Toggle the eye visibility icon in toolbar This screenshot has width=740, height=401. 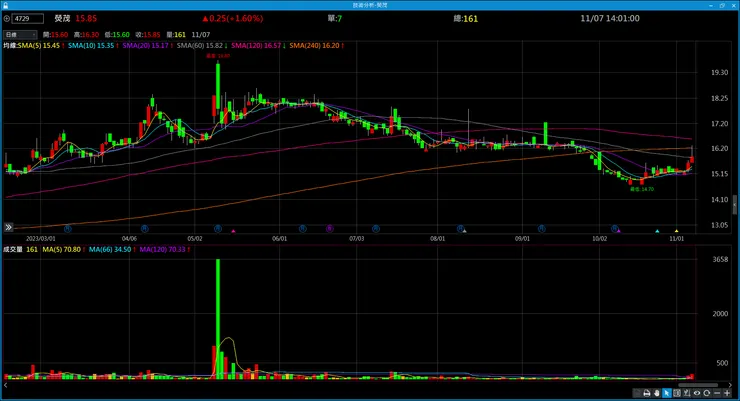pos(697,393)
